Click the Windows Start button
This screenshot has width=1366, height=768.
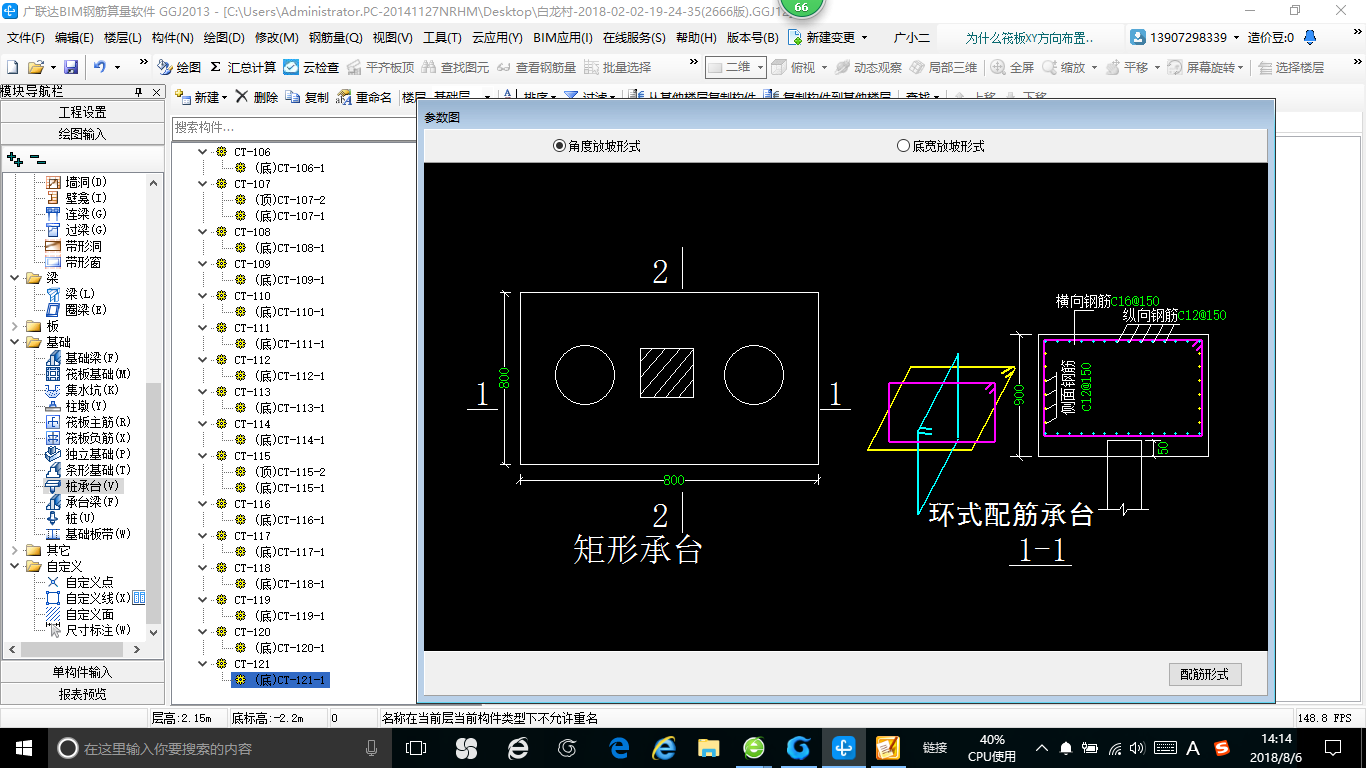pyautogui.click(x=23, y=747)
